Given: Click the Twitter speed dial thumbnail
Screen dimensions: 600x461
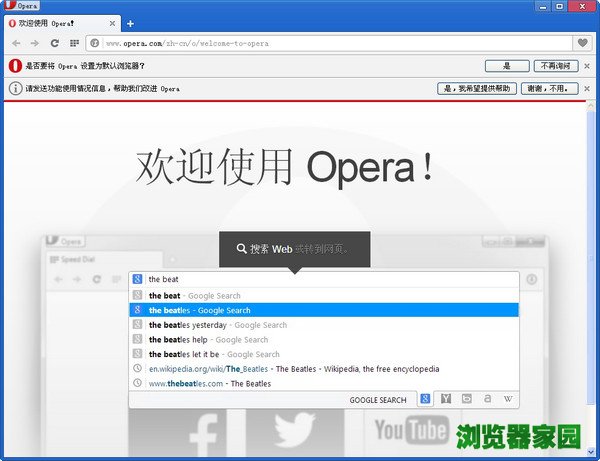Looking at the screenshot, I should (x=295, y=432).
